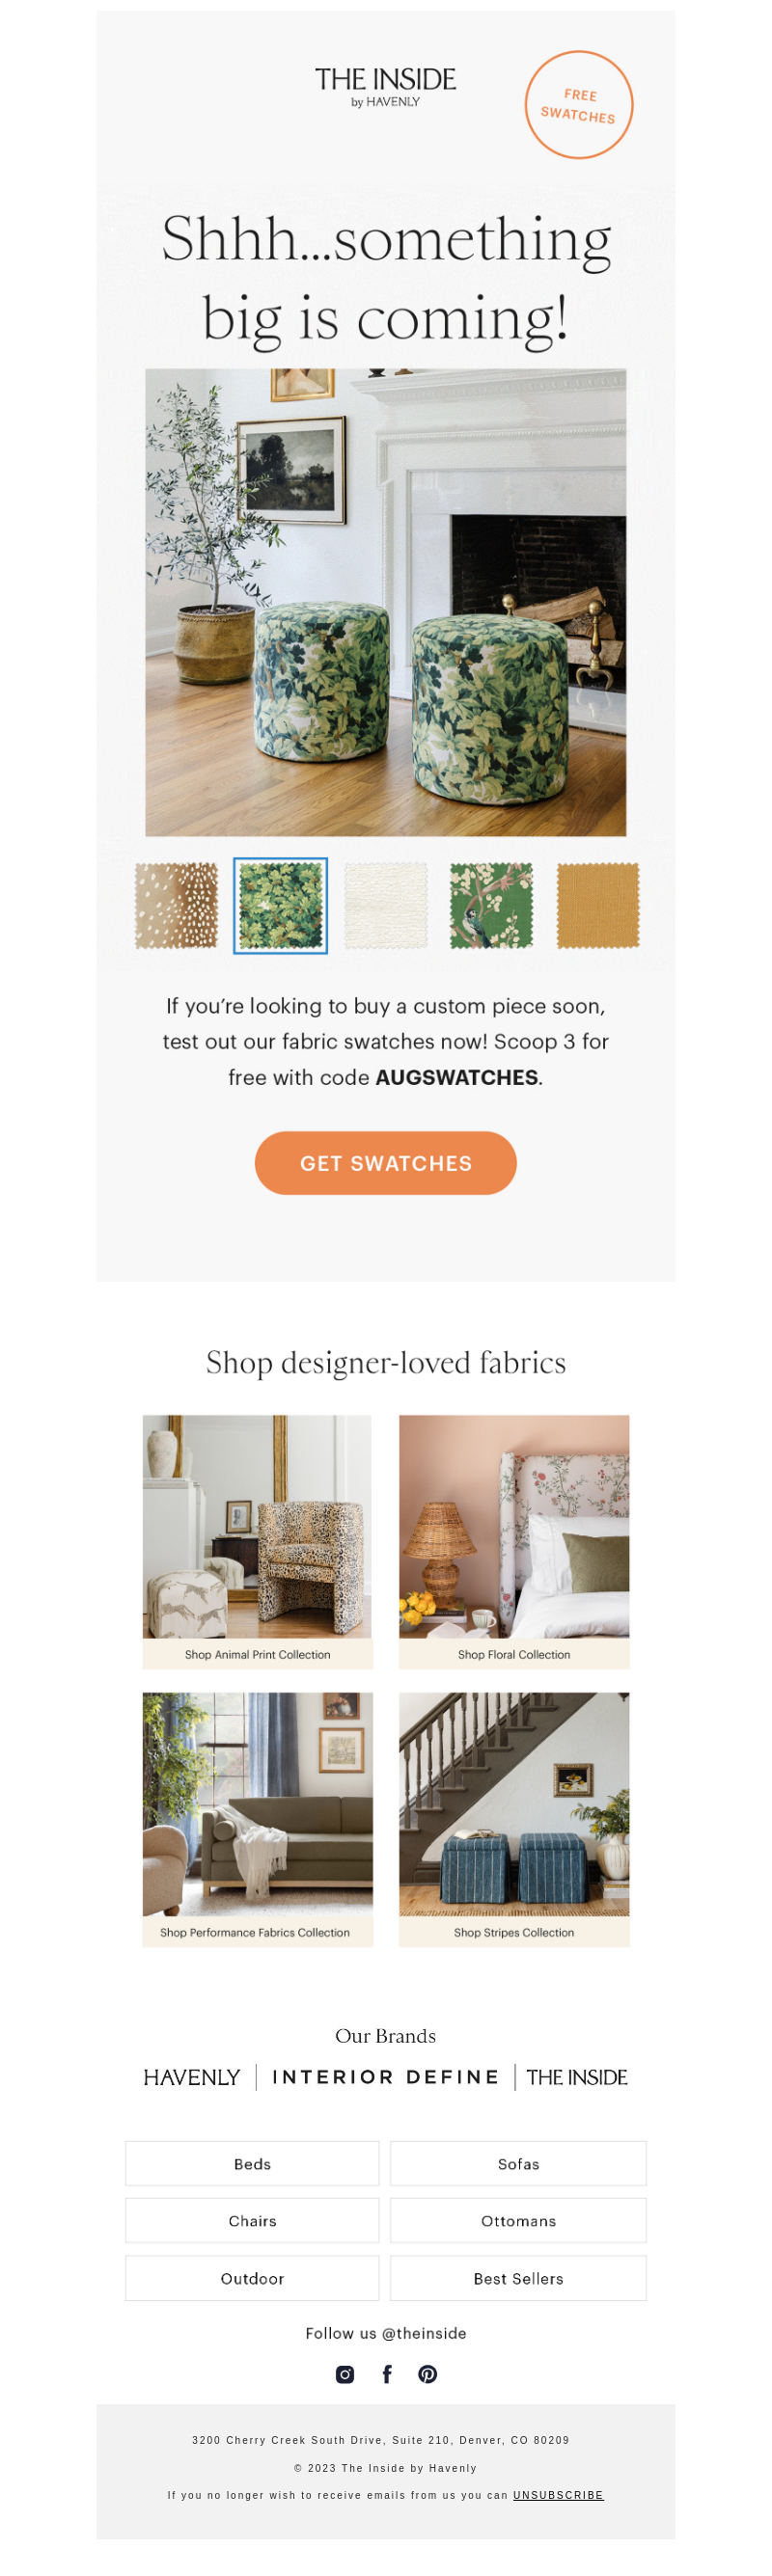Click the Unsubscribe link

[558, 2496]
